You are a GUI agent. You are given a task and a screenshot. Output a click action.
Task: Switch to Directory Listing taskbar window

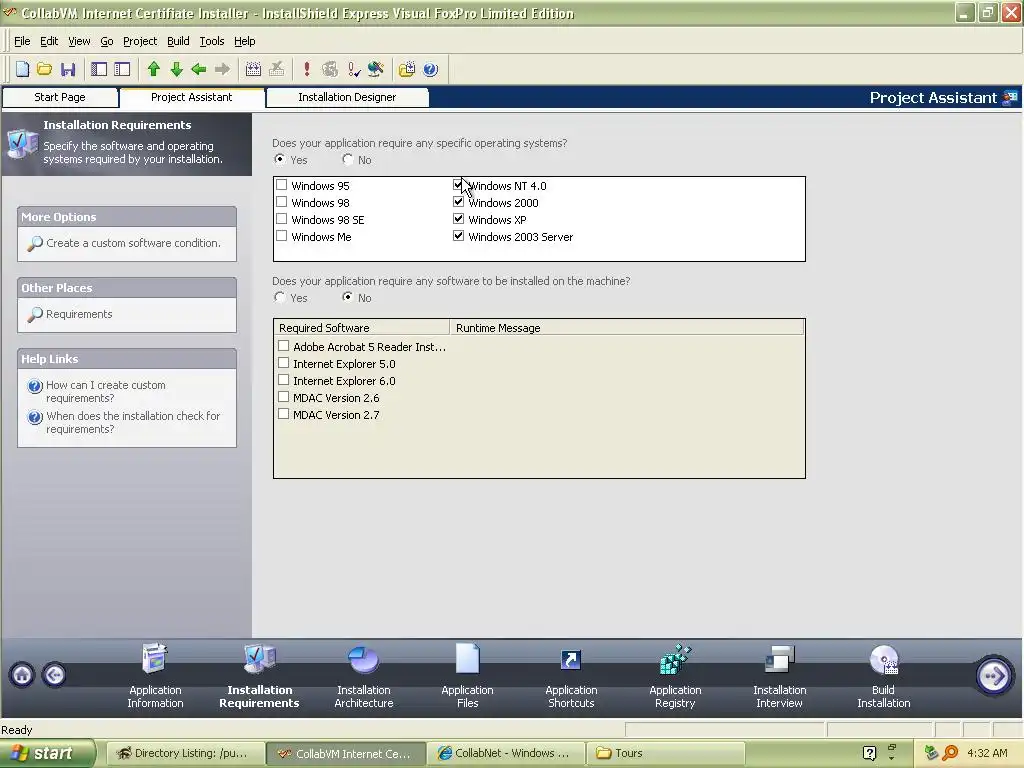click(185, 753)
